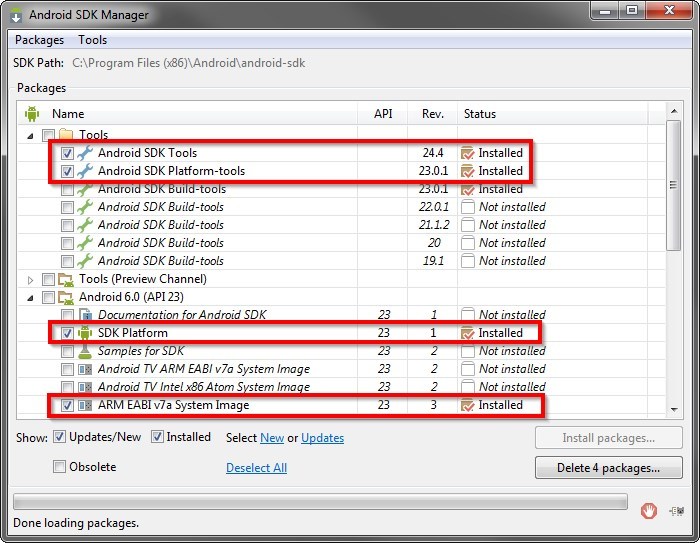
Task: Expand the Tools (Preview Channel) group
Action: tap(30, 280)
